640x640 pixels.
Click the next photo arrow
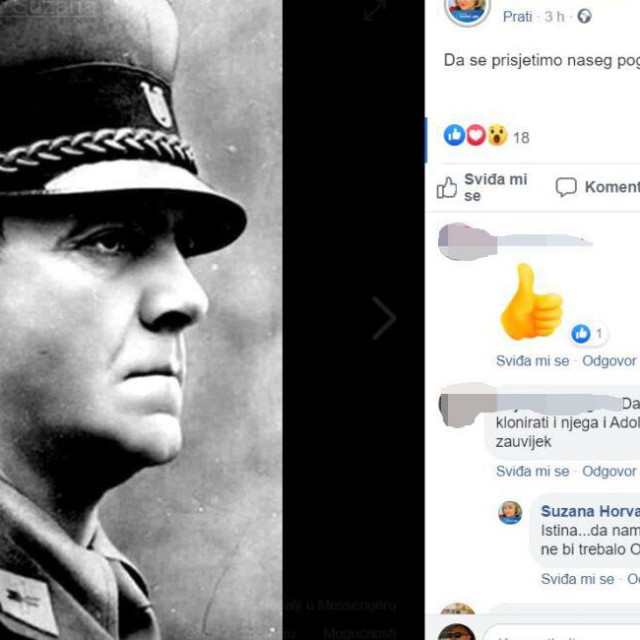tap(384, 319)
